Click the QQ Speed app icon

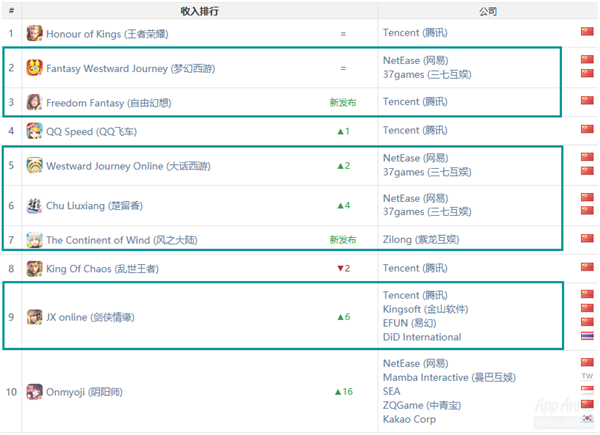tap(34, 131)
